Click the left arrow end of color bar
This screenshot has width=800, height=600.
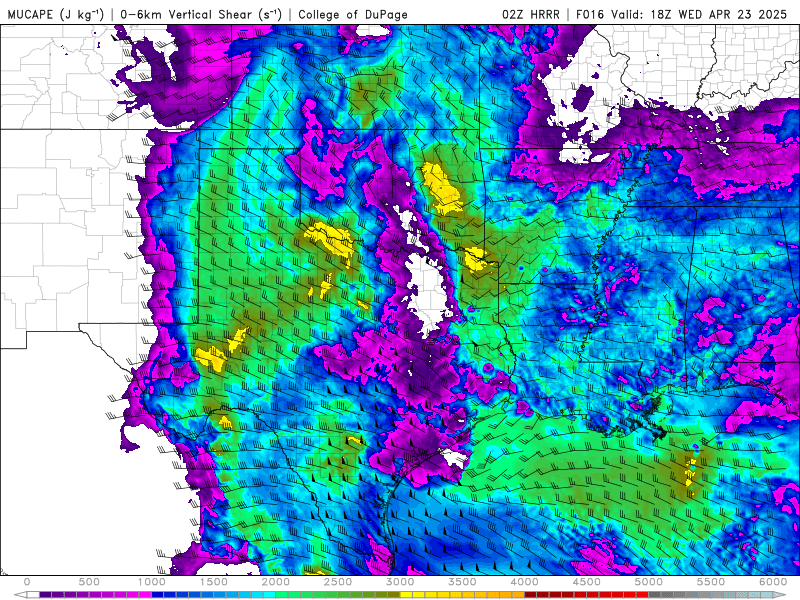[20, 595]
